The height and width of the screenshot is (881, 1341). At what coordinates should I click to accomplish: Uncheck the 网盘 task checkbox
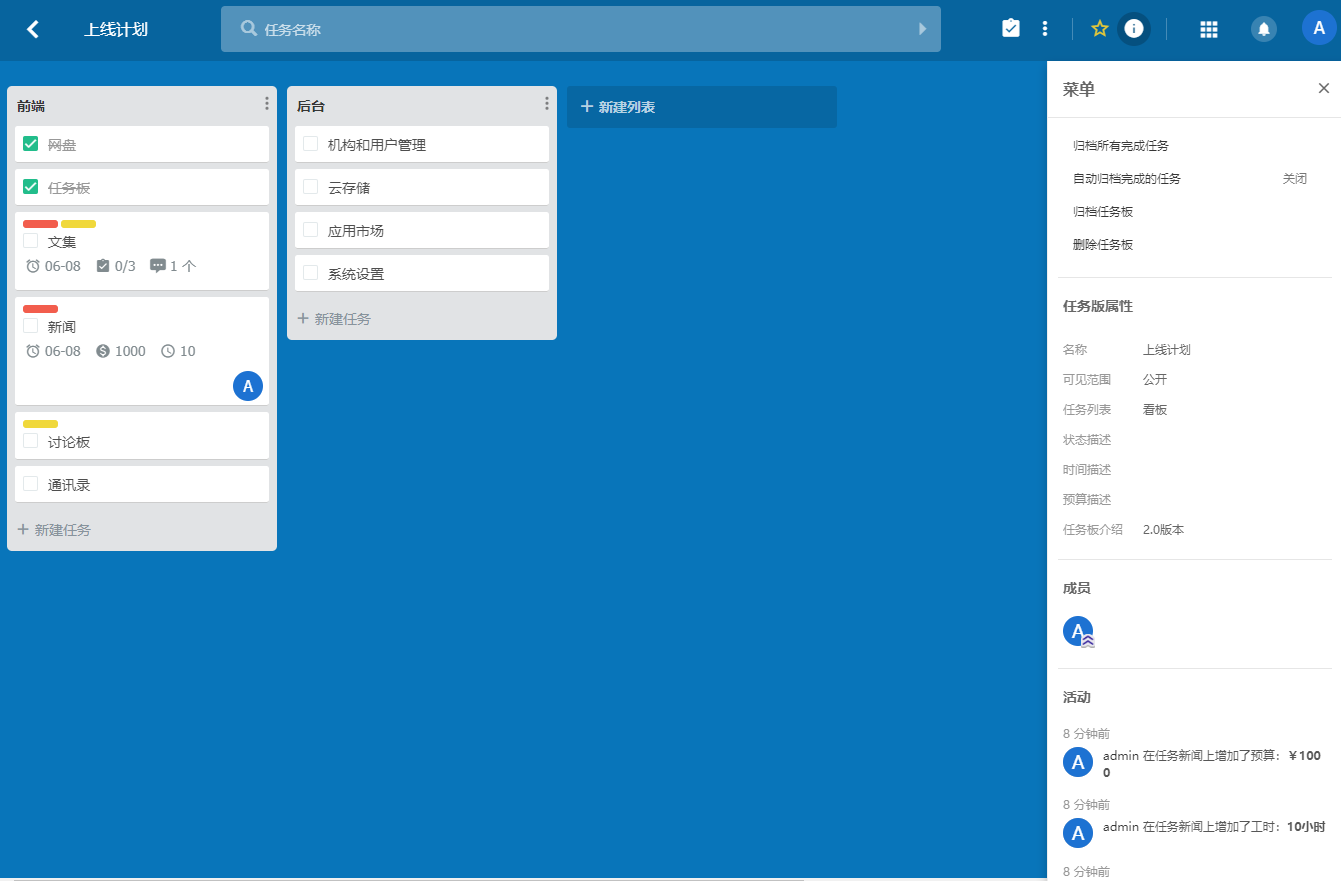(31, 144)
